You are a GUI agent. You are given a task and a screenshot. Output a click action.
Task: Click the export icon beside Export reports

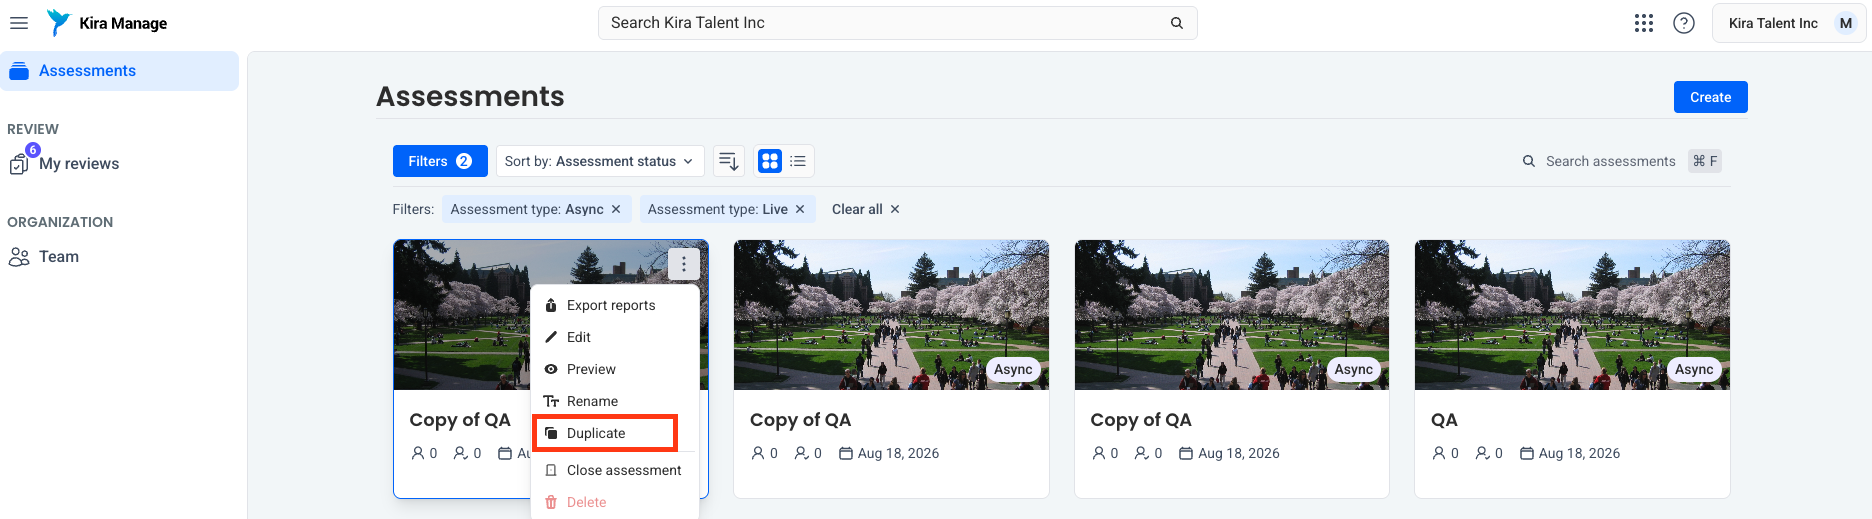[551, 305]
